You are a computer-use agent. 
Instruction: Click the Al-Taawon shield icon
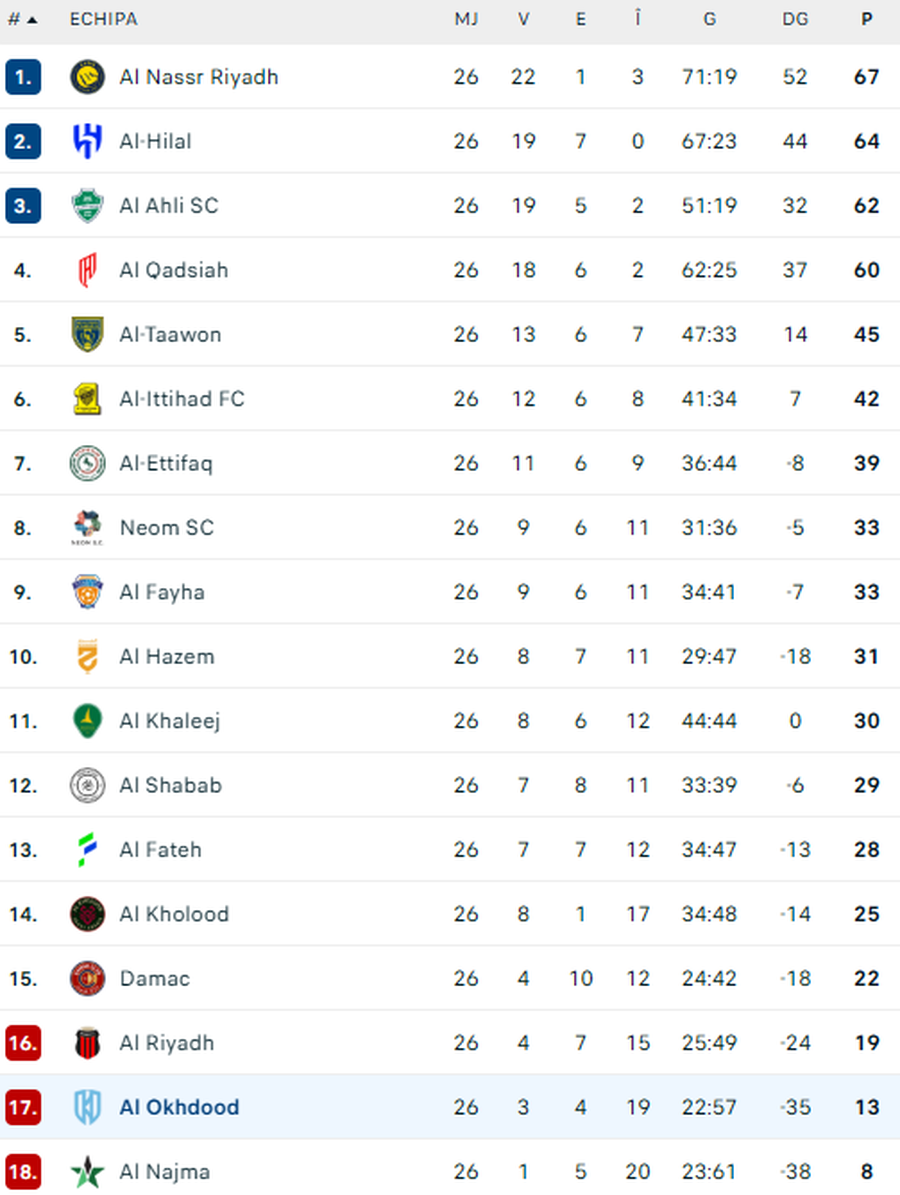(88, 334)
